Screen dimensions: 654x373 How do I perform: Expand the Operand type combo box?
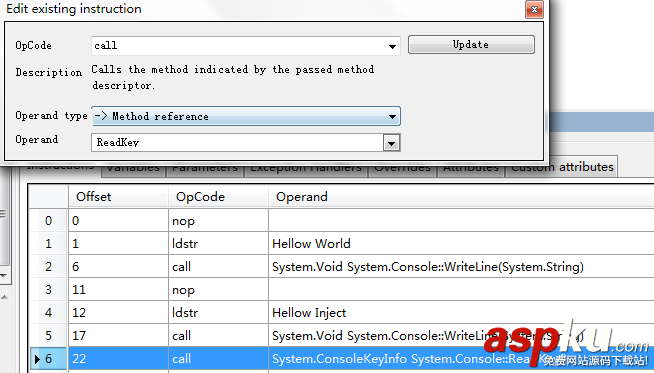(246, 116)
